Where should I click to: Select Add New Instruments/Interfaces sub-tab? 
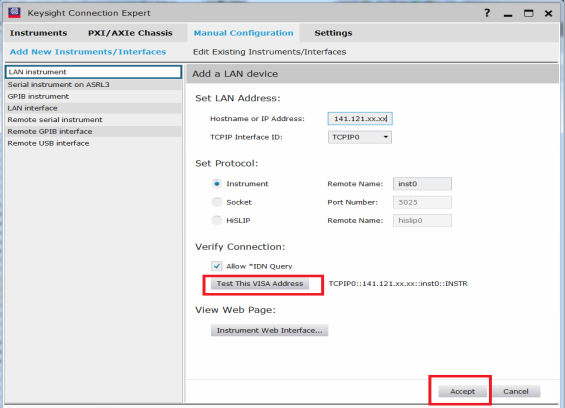tap(88, 52)
